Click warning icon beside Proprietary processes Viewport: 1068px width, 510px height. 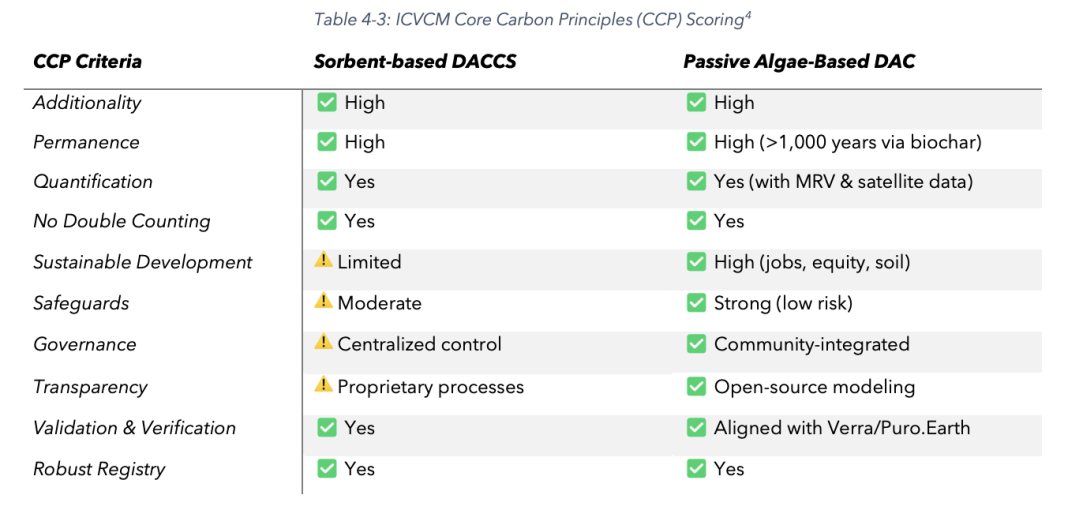pos(323,385)
